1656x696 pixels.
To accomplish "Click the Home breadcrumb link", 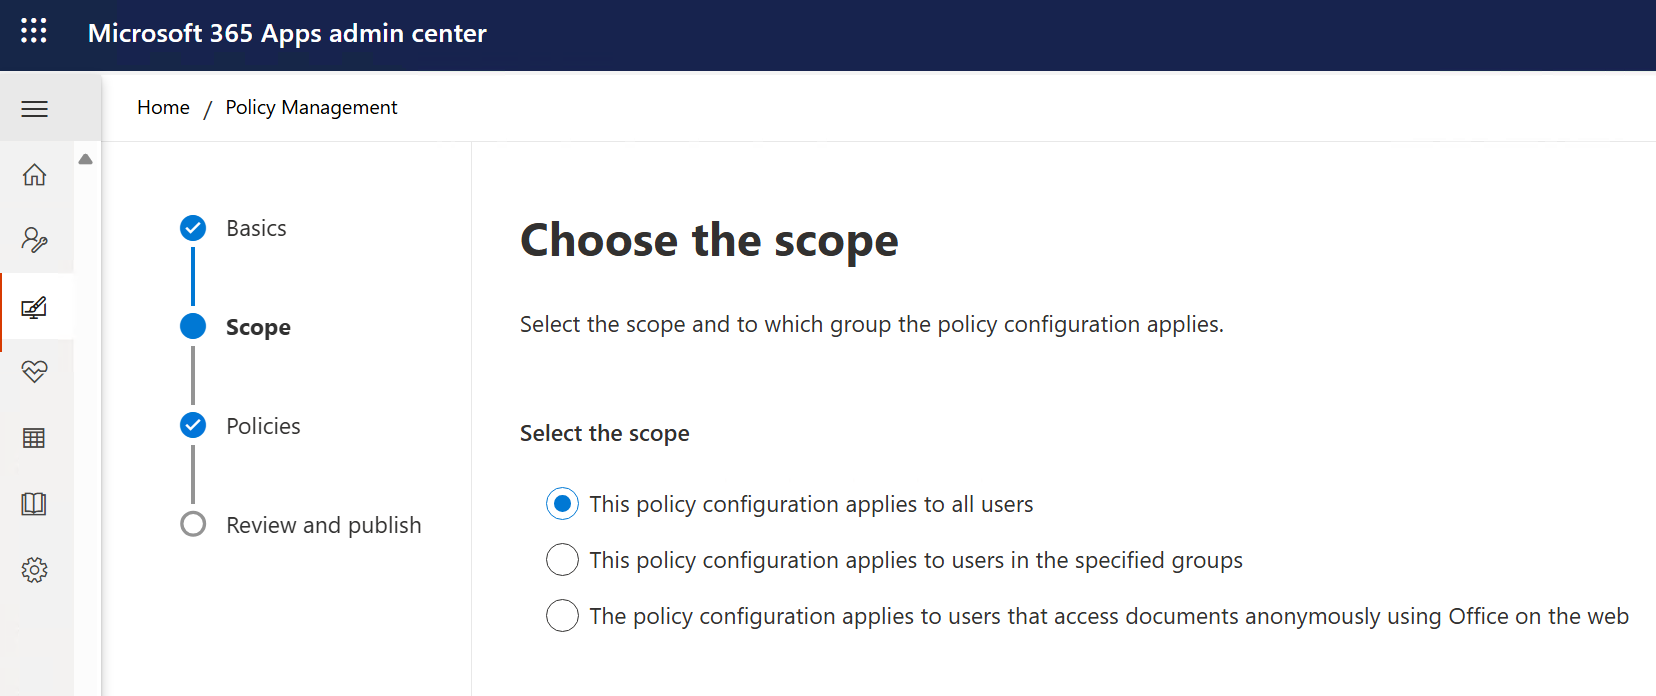I will click(163, 107).
